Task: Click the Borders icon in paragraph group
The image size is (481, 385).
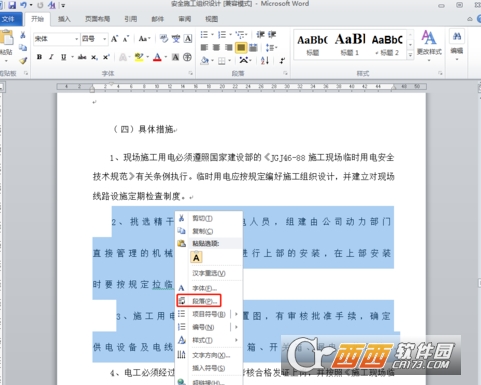Action: pos(222,61)
